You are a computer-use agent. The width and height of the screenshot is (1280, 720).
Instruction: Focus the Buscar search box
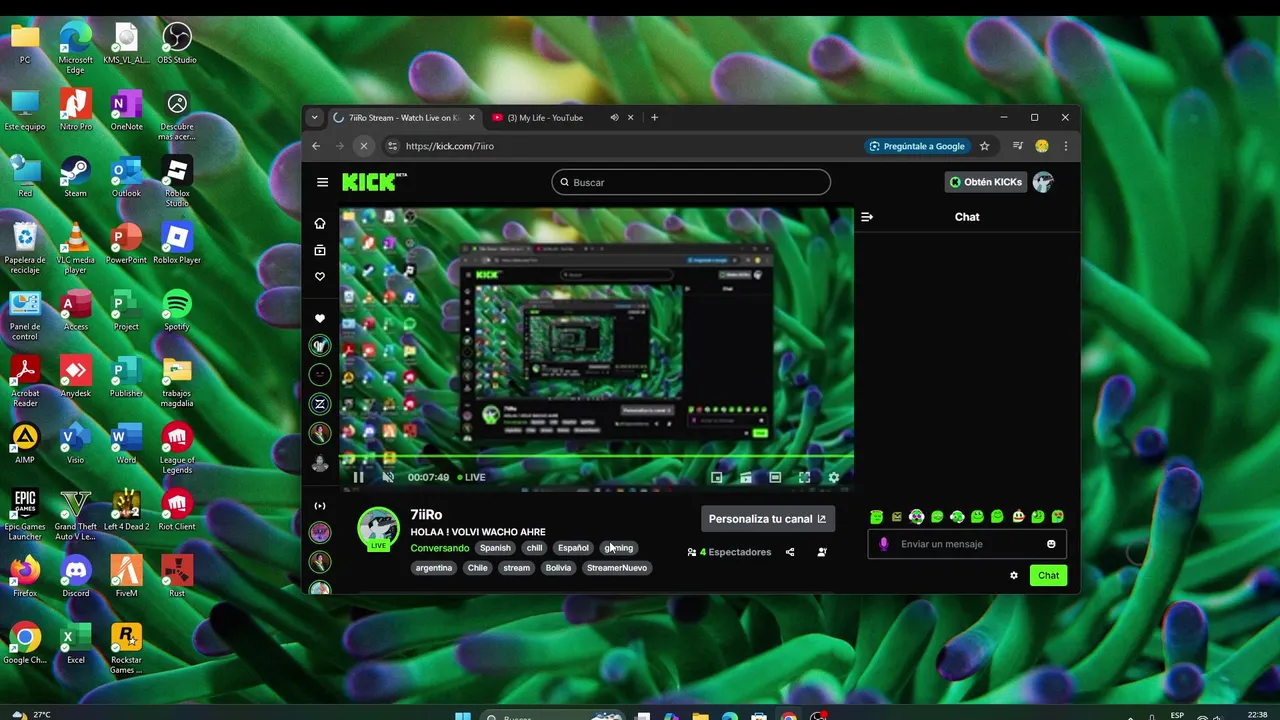[691, 182]
